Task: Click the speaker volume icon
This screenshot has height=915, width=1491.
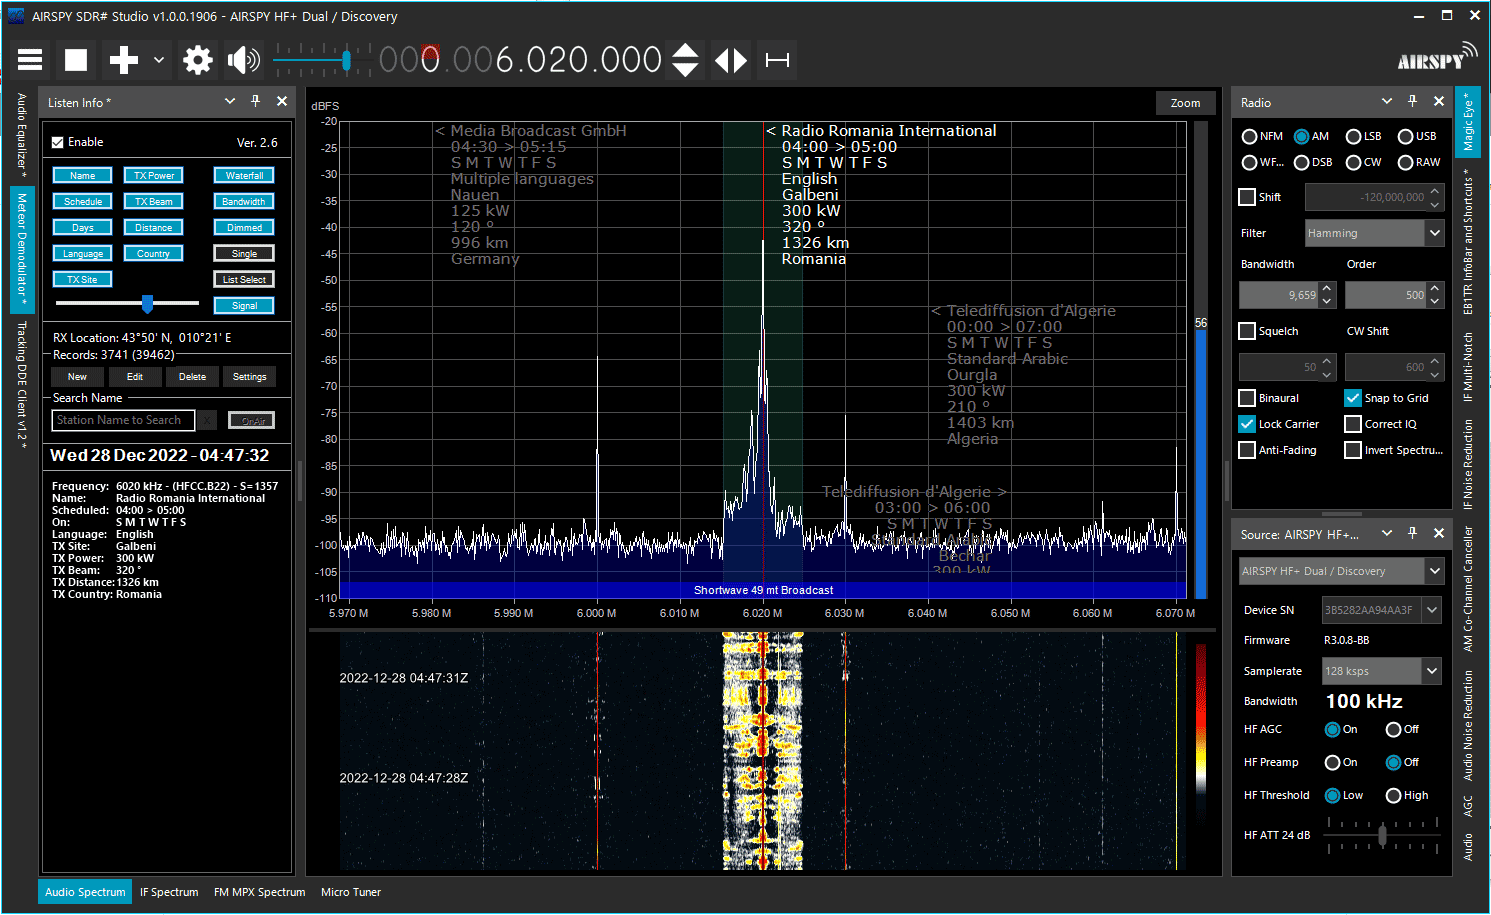Action: point(241,60)
